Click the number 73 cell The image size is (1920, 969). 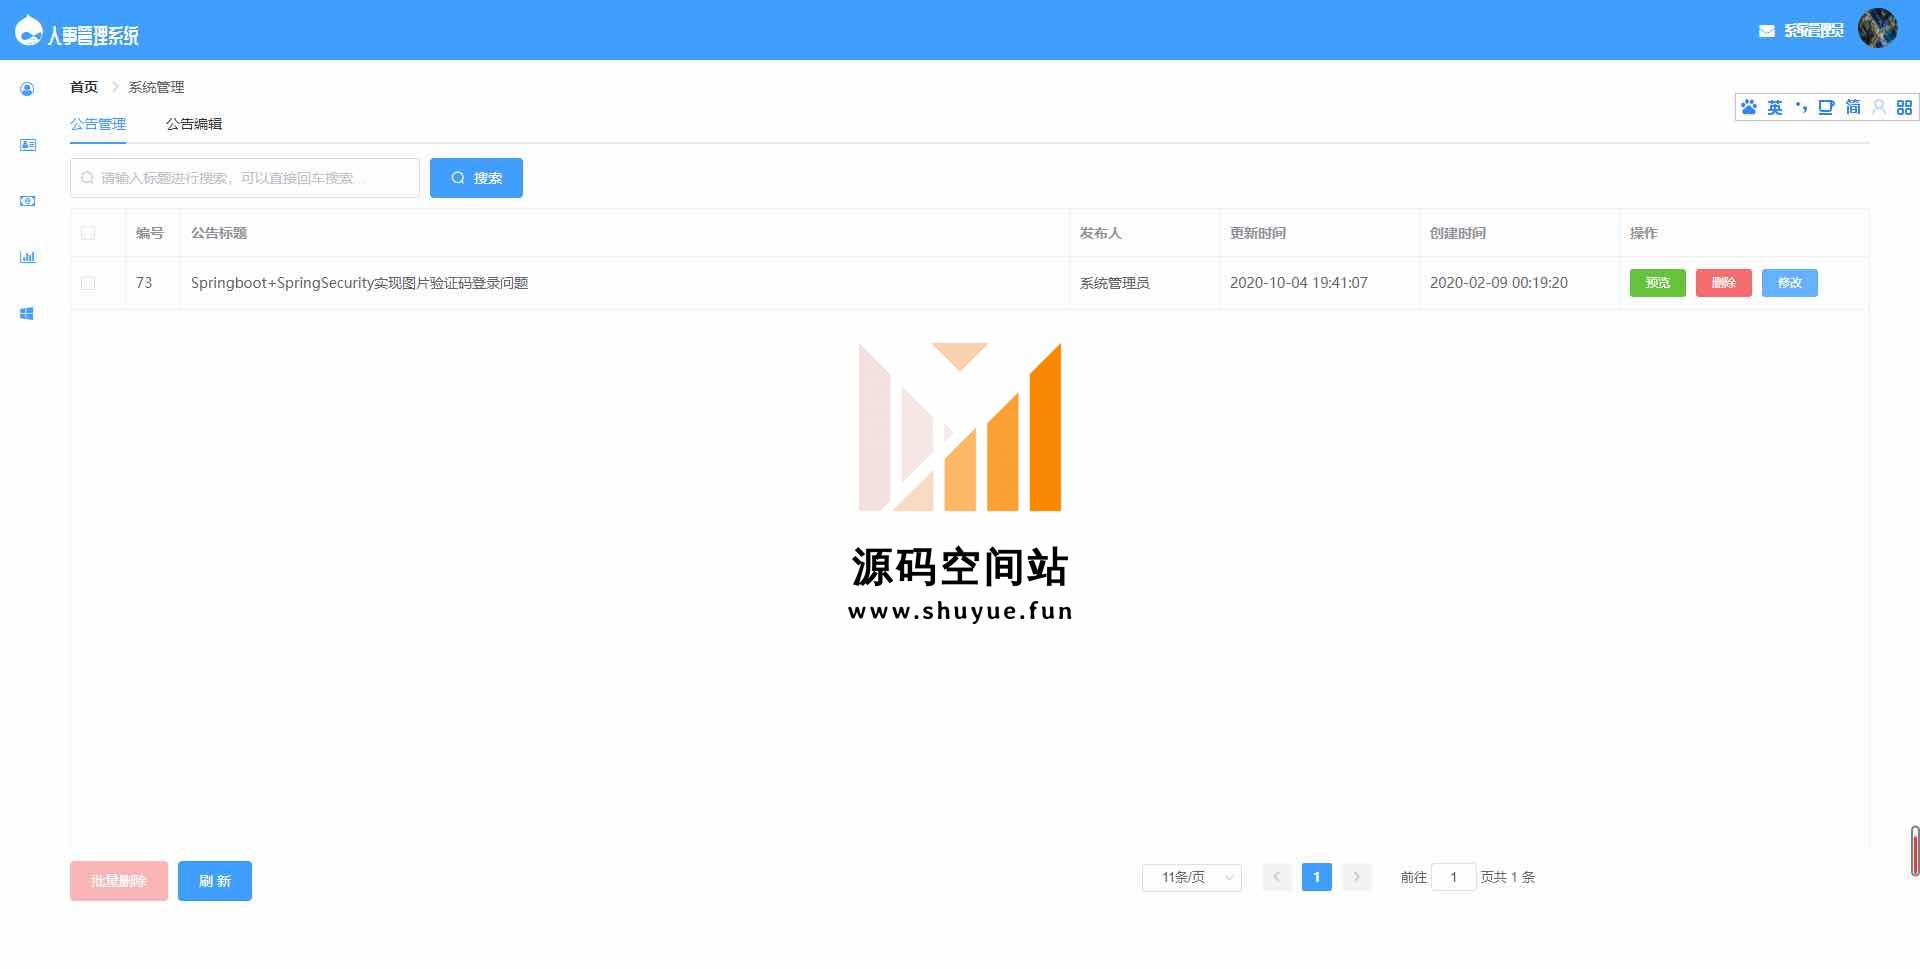[x=144, y=283]
